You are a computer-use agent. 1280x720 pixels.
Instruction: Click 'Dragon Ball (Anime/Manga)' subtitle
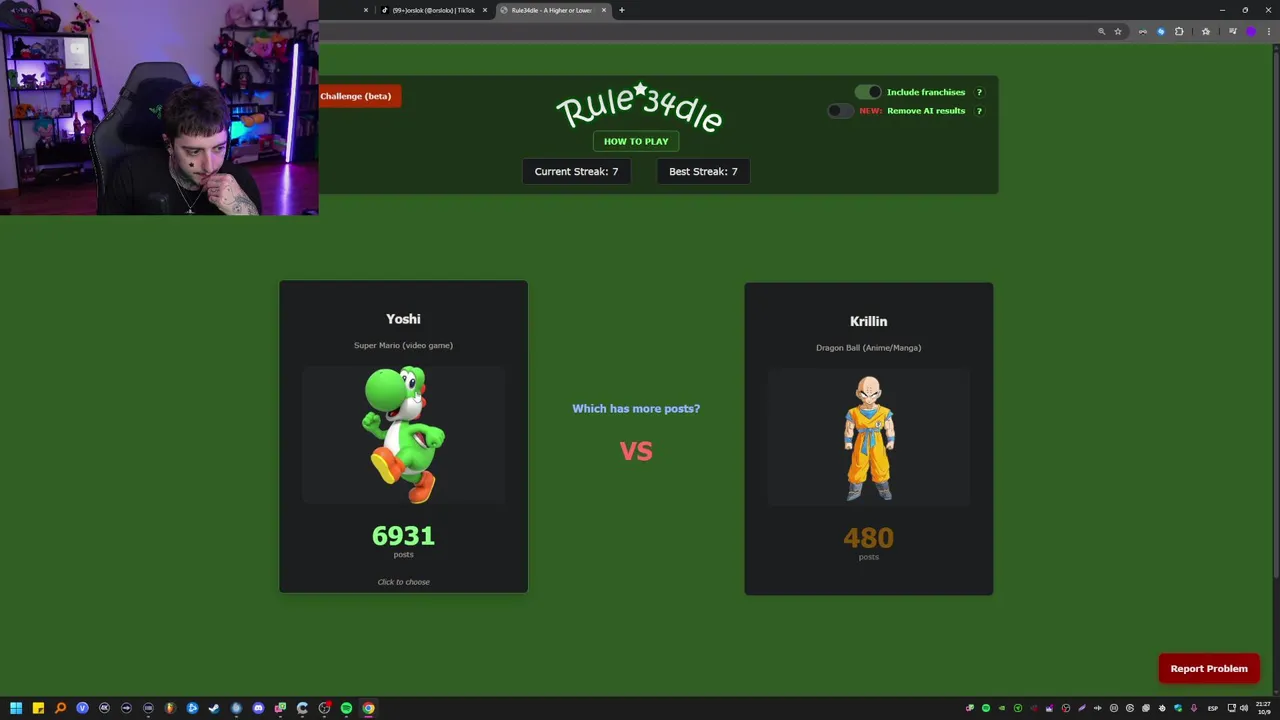pyautogui.click(x=868, y=348)
